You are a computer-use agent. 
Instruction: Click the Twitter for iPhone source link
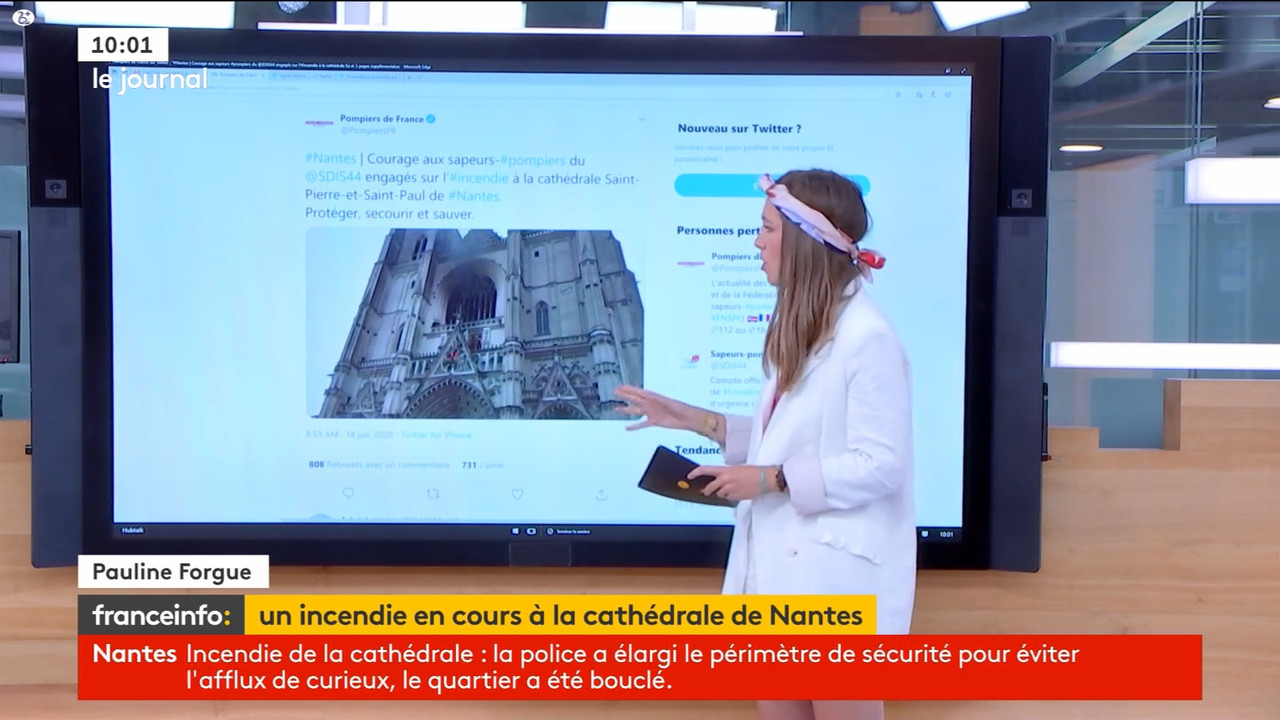(436, 435)
